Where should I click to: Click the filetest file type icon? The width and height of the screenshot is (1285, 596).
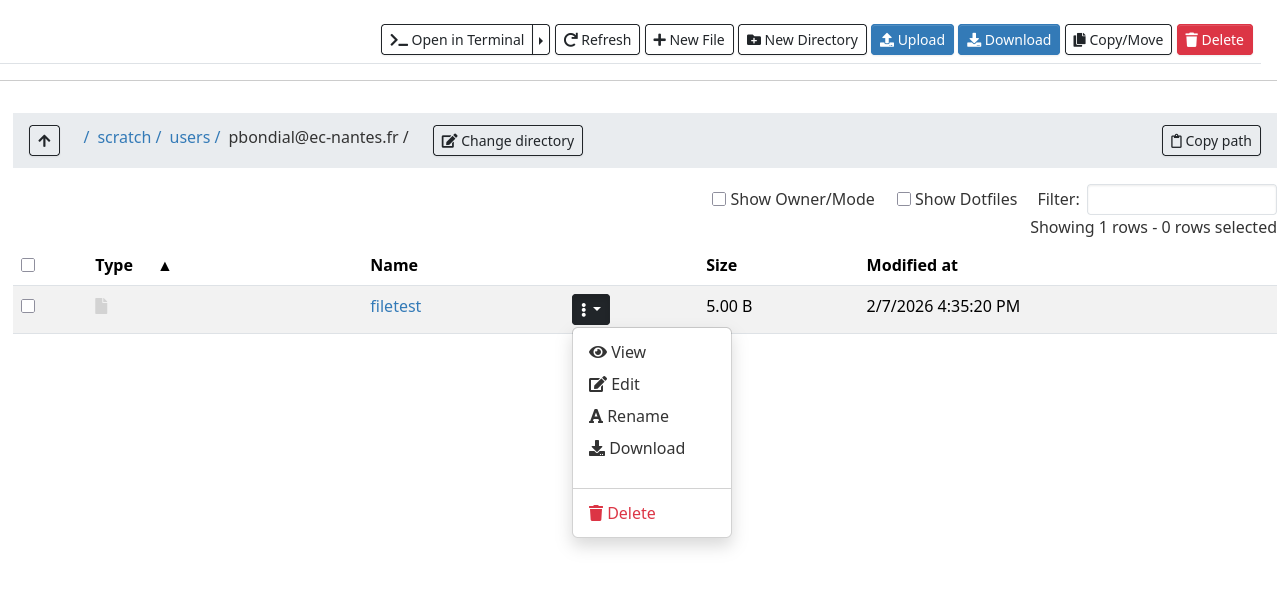101,306
